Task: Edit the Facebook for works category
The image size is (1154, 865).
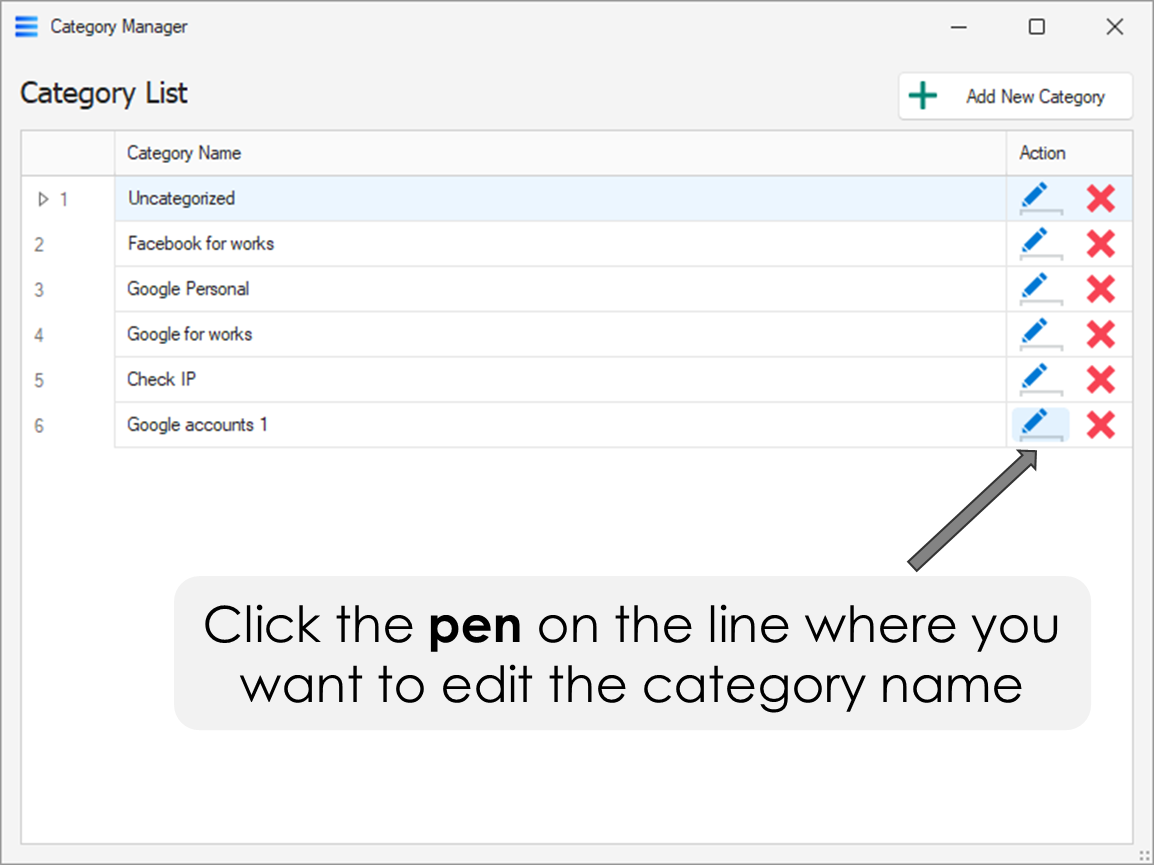Action: point(1039,244)
